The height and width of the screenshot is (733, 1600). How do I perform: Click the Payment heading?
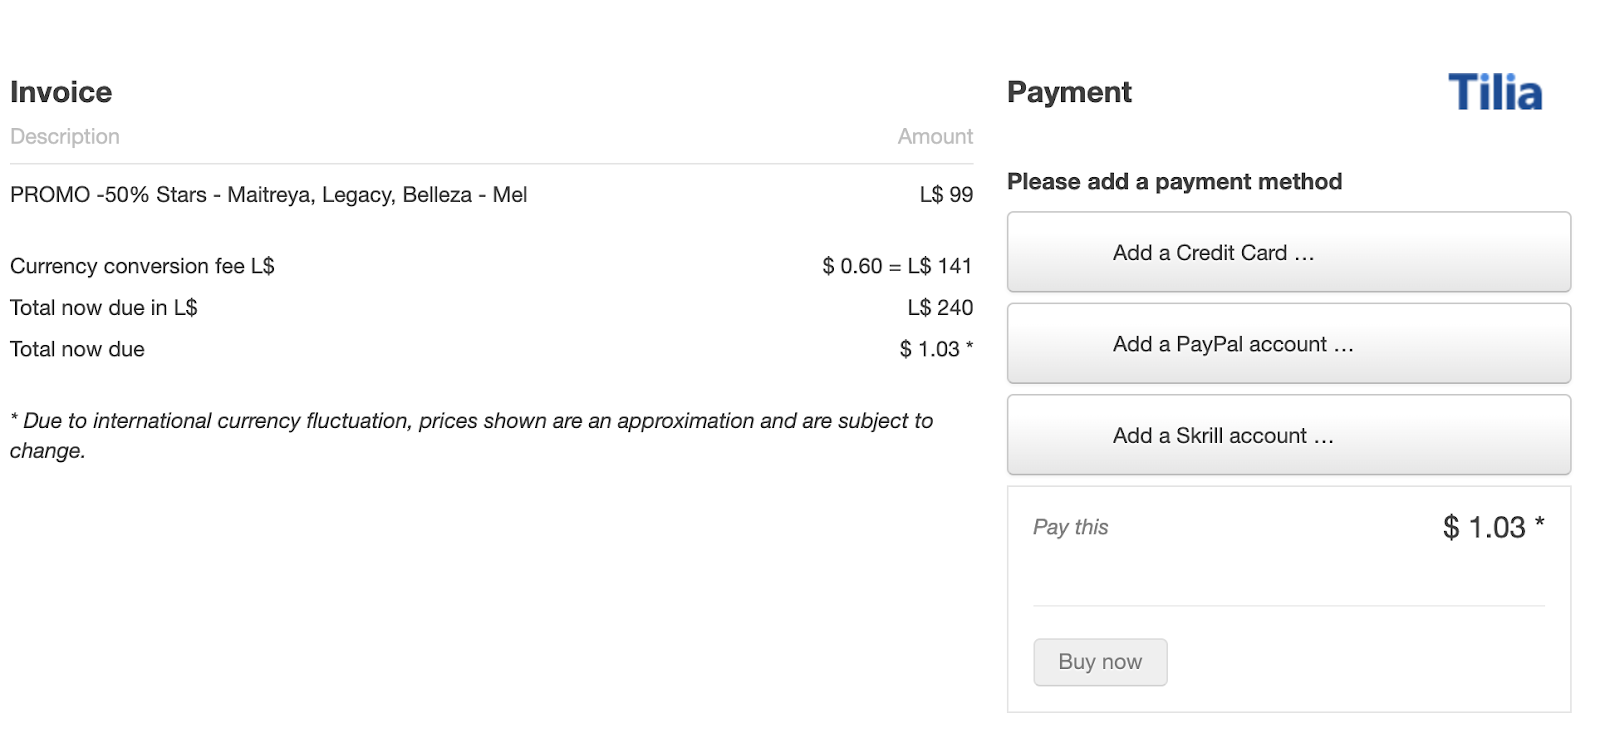click(1069, 92)
